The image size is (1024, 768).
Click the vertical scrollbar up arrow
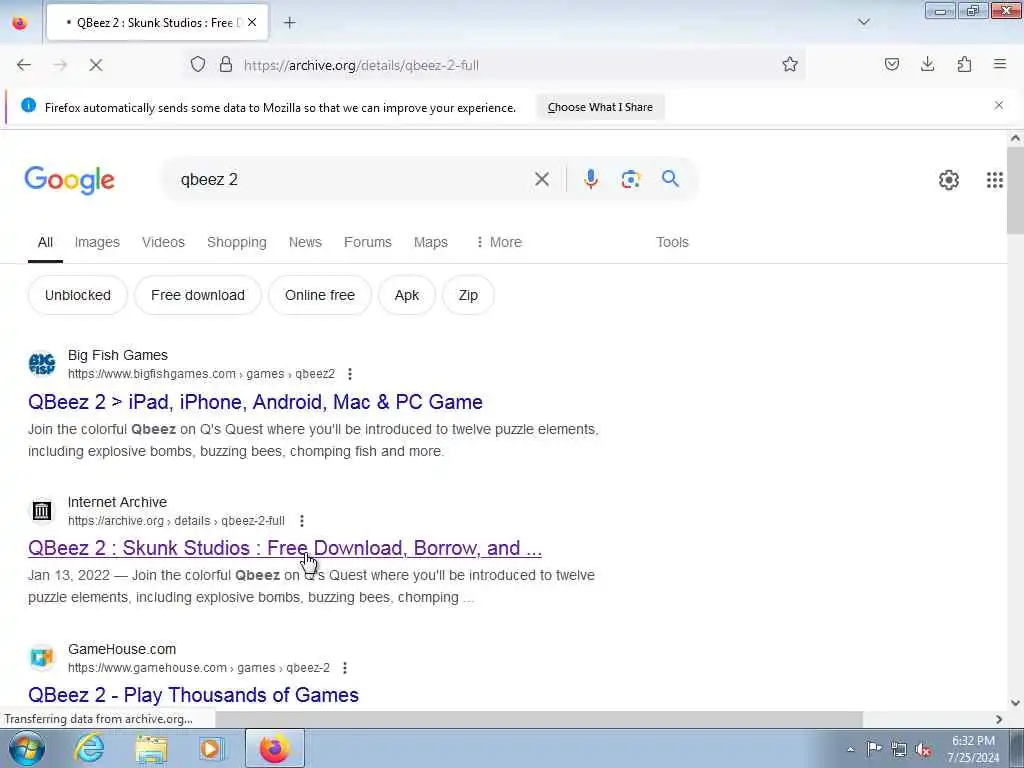(1015, 138)
